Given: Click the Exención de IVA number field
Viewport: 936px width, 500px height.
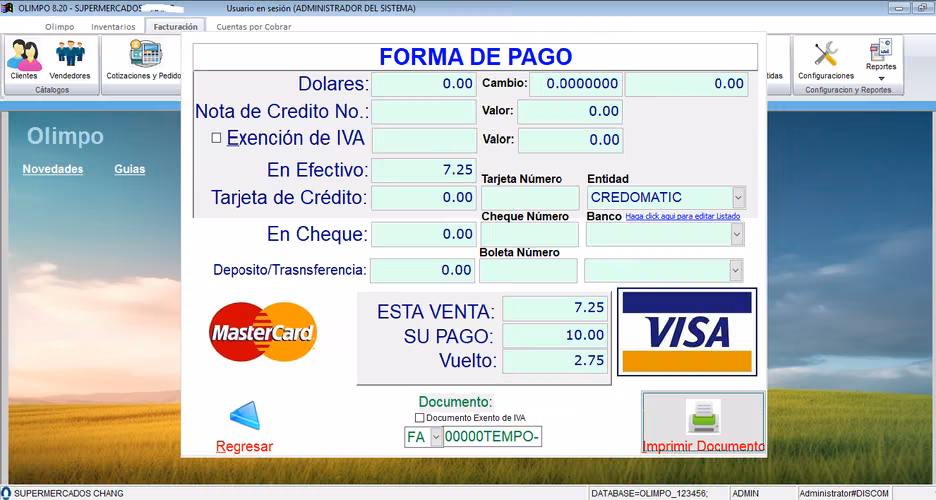Looking at the screenshot, I should 424,140.
